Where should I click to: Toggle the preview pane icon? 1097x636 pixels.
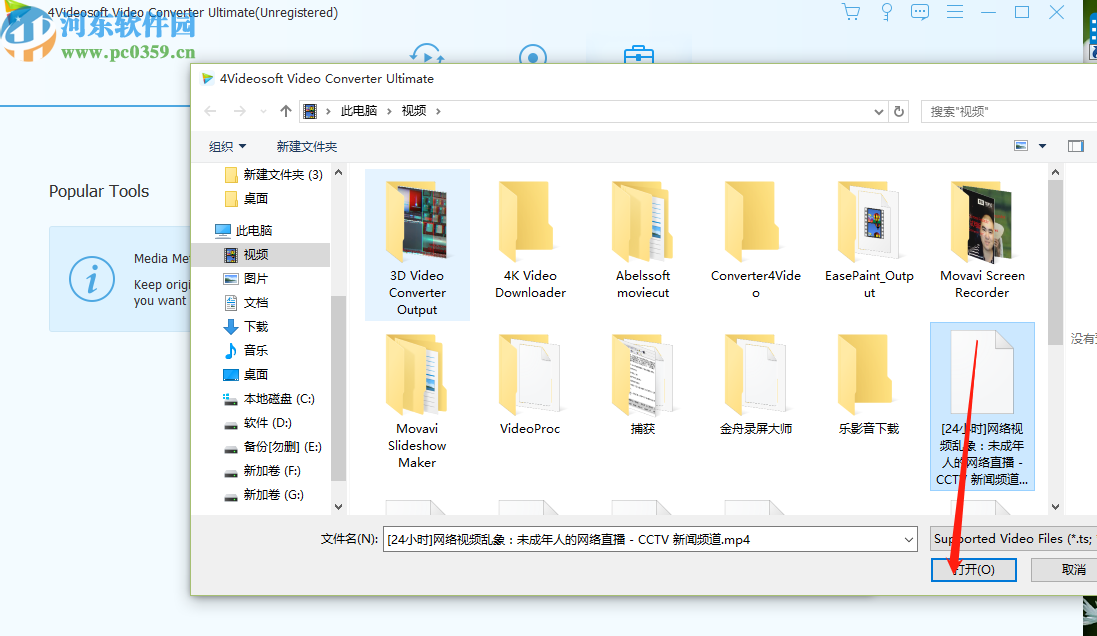[1076, 145]
